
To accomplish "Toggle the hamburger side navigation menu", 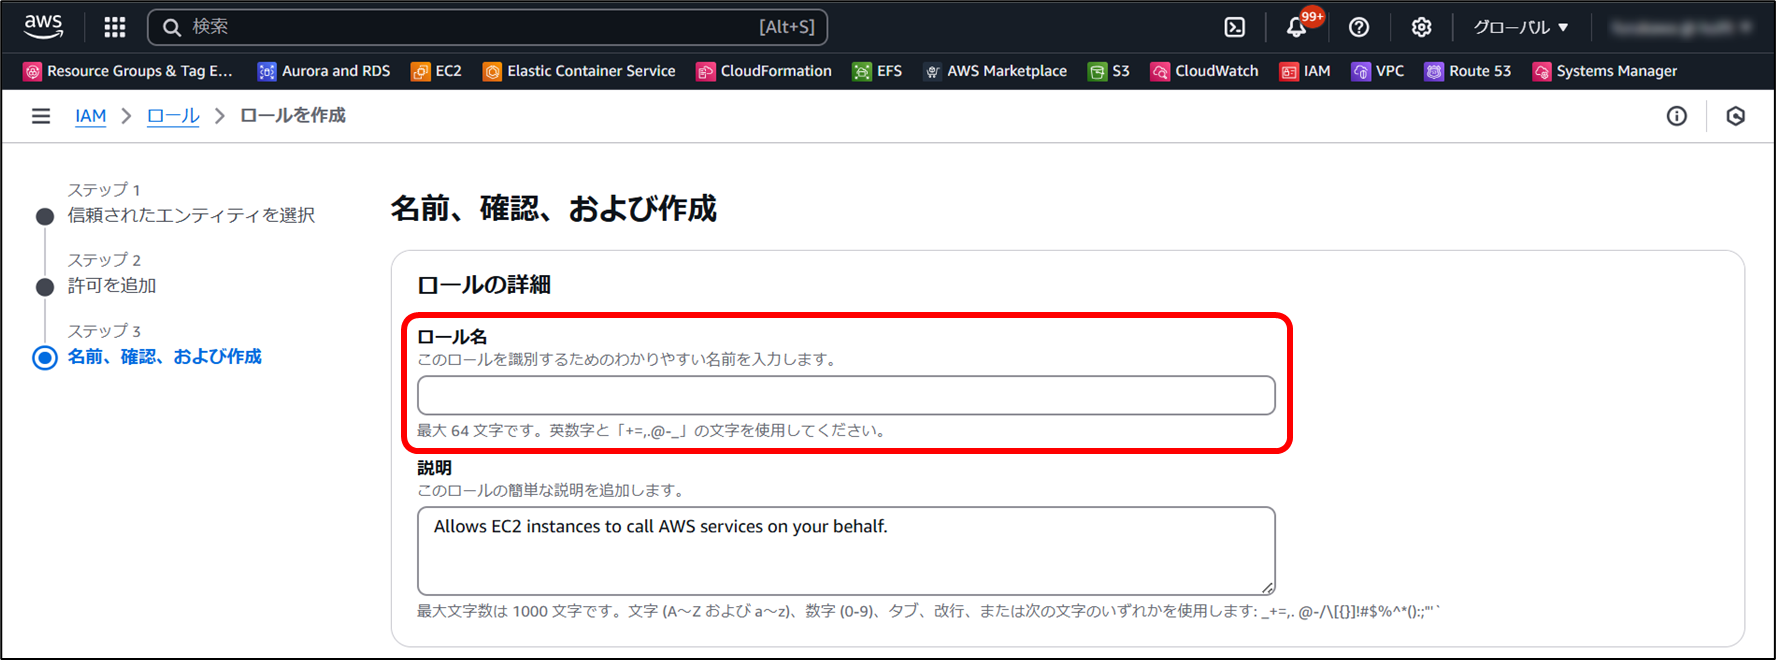I will (41, 116).
